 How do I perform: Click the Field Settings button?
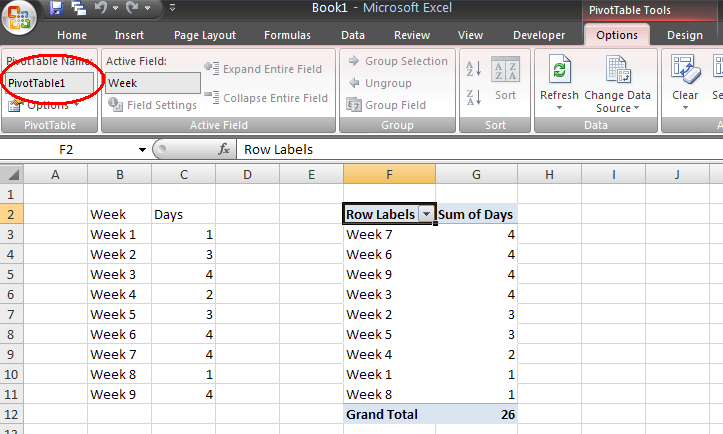pyautogui.click(x=153, y=105)
